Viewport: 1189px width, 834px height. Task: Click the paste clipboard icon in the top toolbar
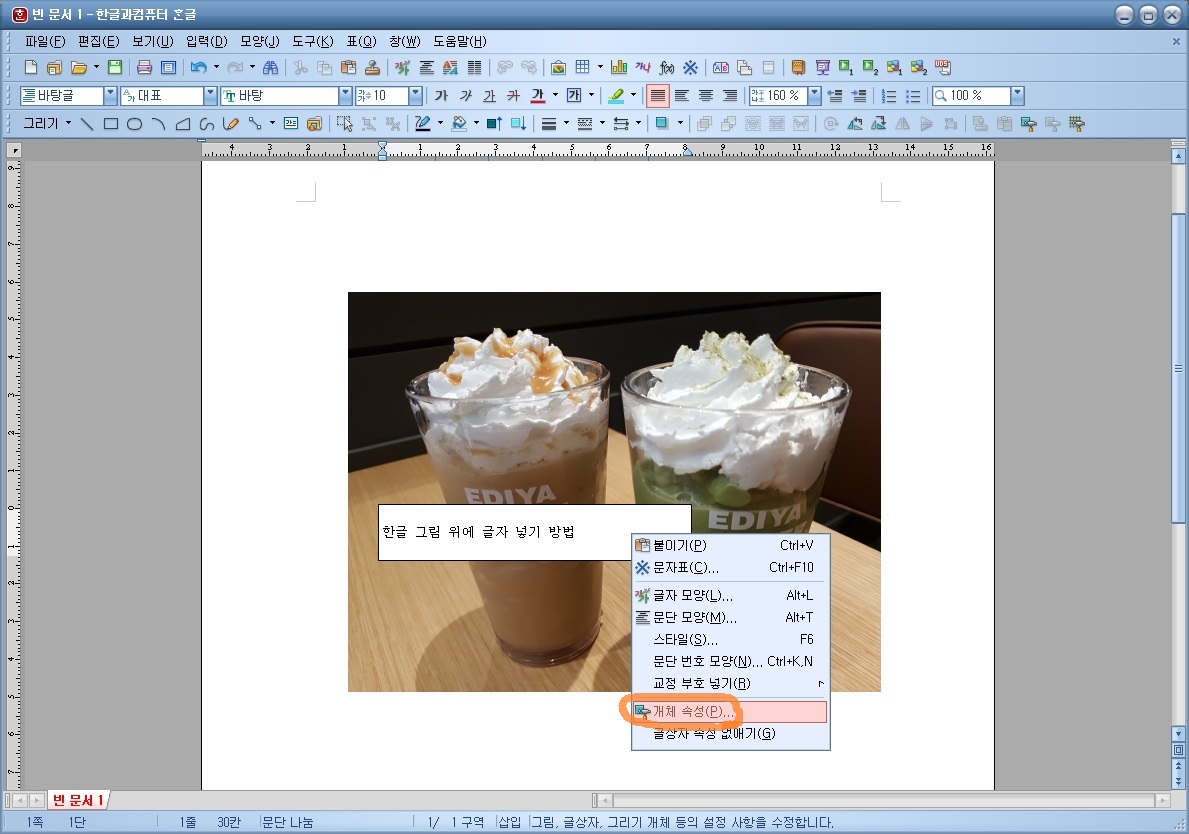tap(348, 67)
